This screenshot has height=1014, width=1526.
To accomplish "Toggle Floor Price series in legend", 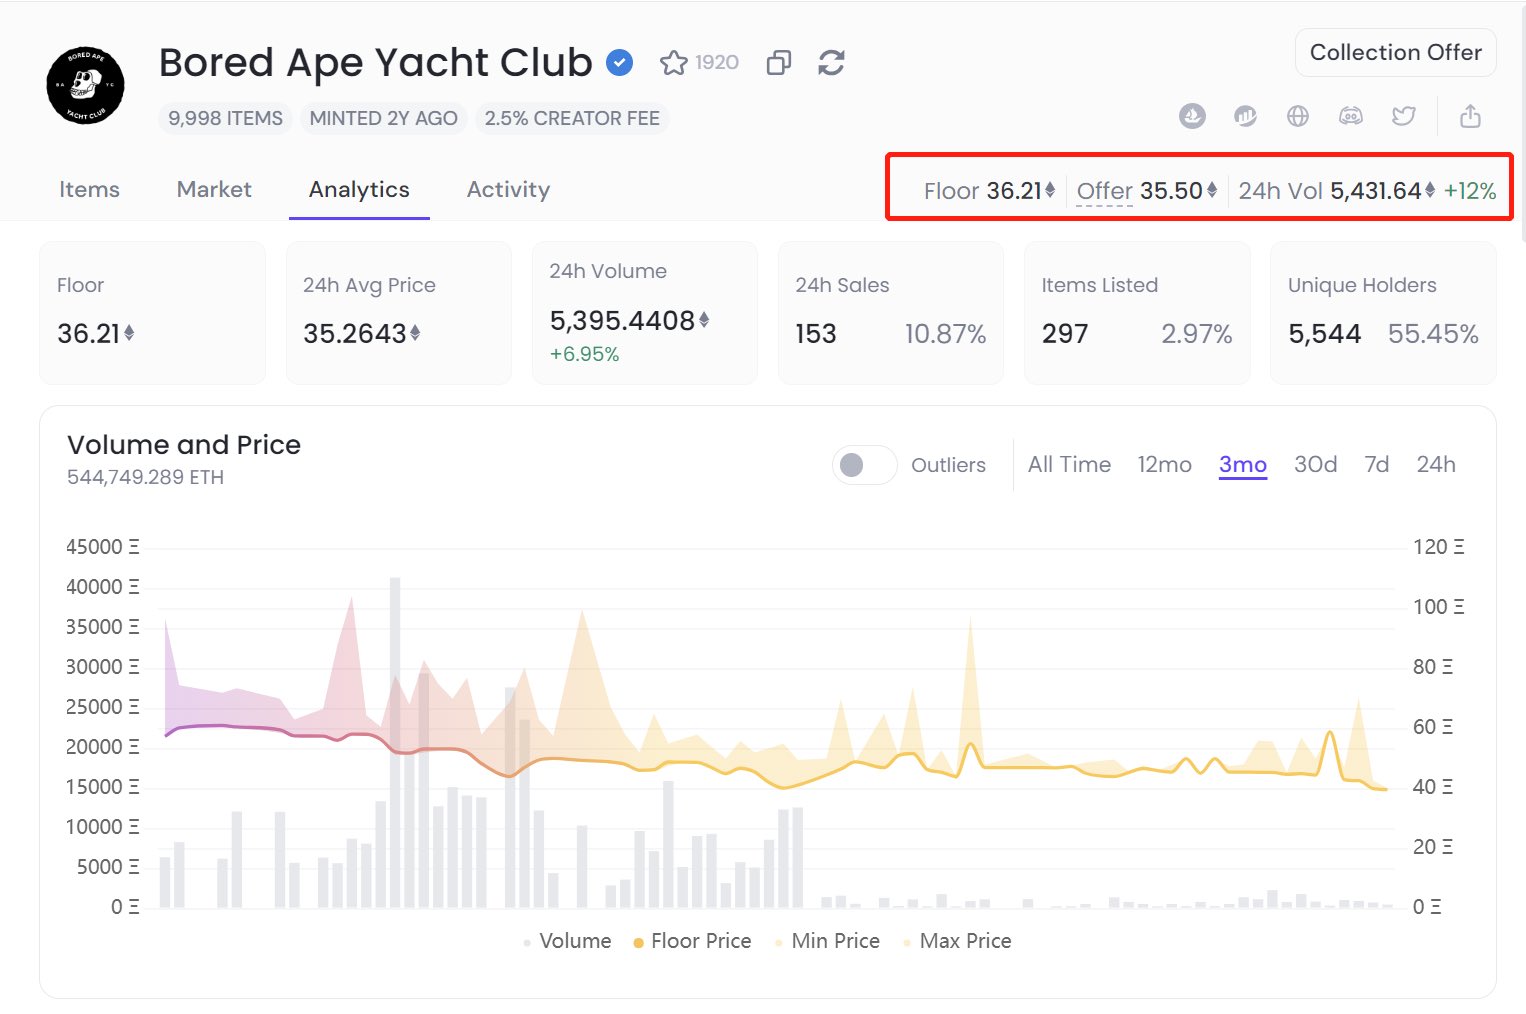I will [692, 941].
